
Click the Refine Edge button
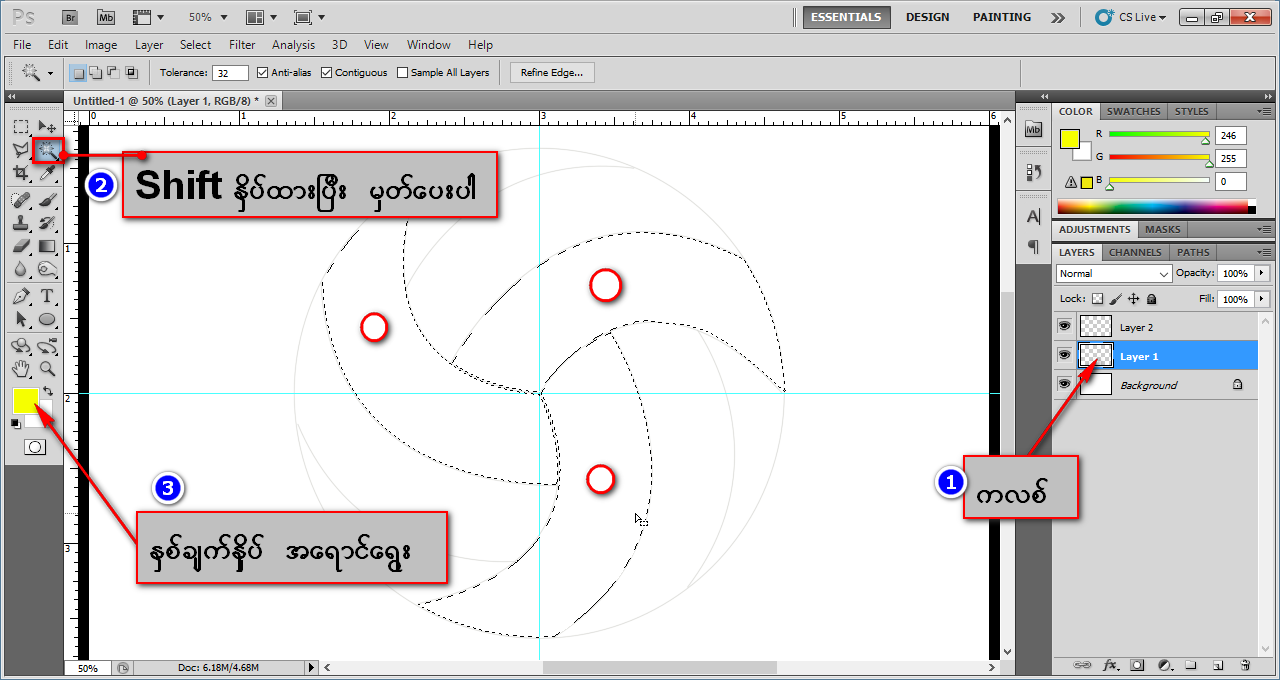(552, 73)
